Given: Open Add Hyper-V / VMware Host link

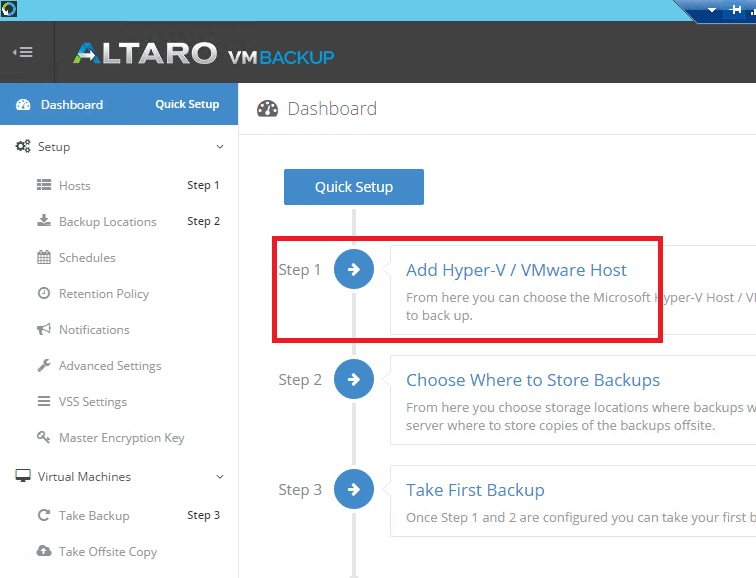Looking at the screenshot, I should point(516,270).
